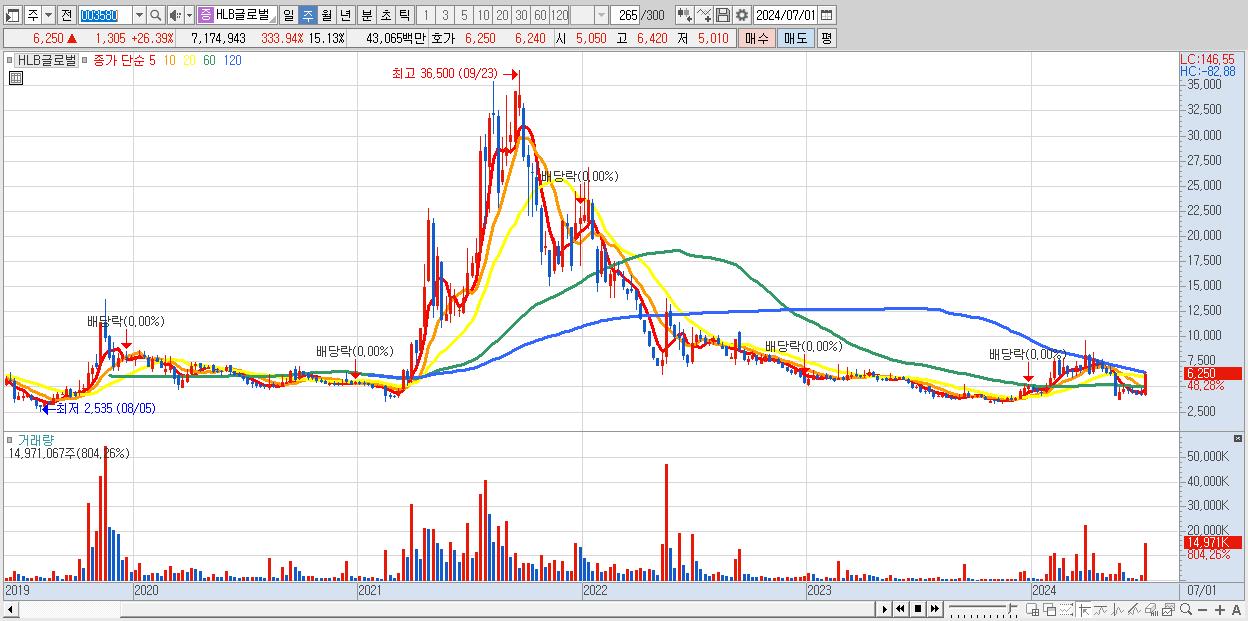The image size is (1248, 621).
Task: Toggle the crosshair cursor tool
Action: click(1083, 610)
